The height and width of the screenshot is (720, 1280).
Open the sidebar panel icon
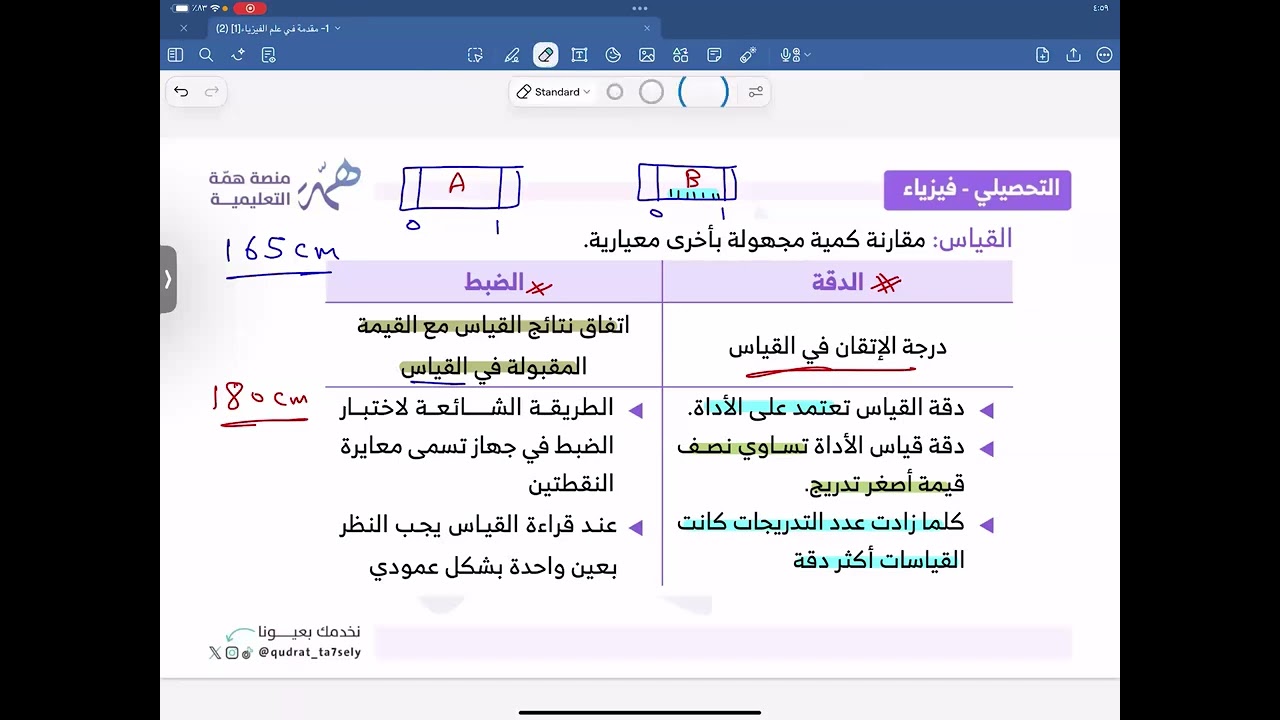(176, 55)
